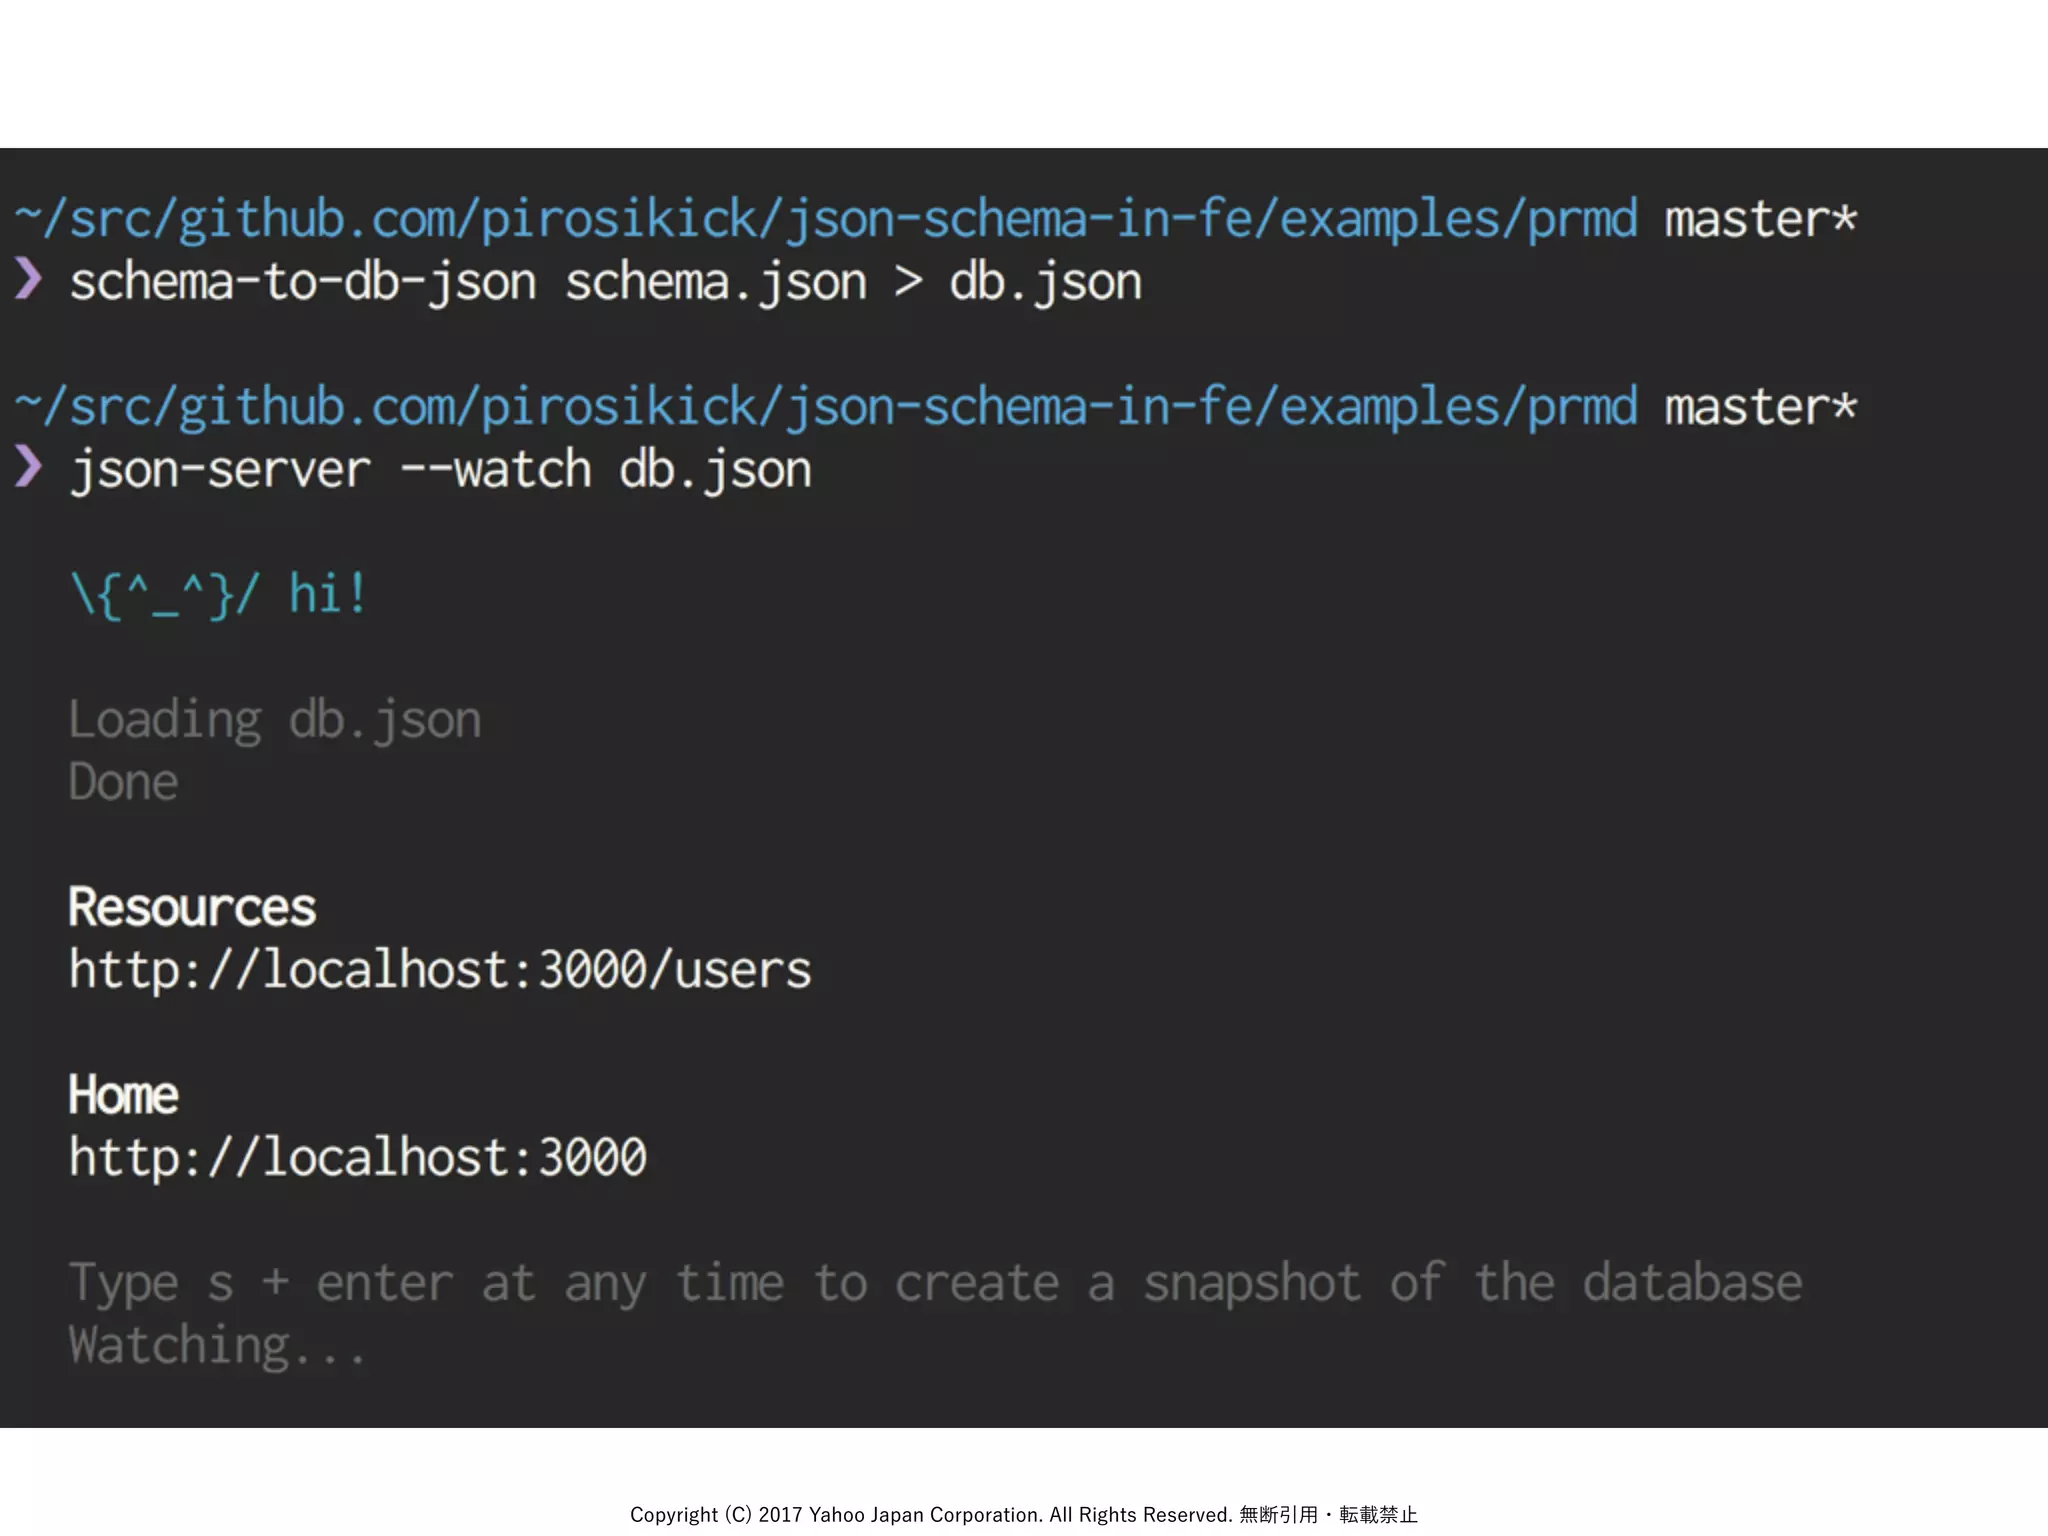The image size is (2048, 1536).
Task: Click the first purple prompt chevron
Action: tap(28, 279)
